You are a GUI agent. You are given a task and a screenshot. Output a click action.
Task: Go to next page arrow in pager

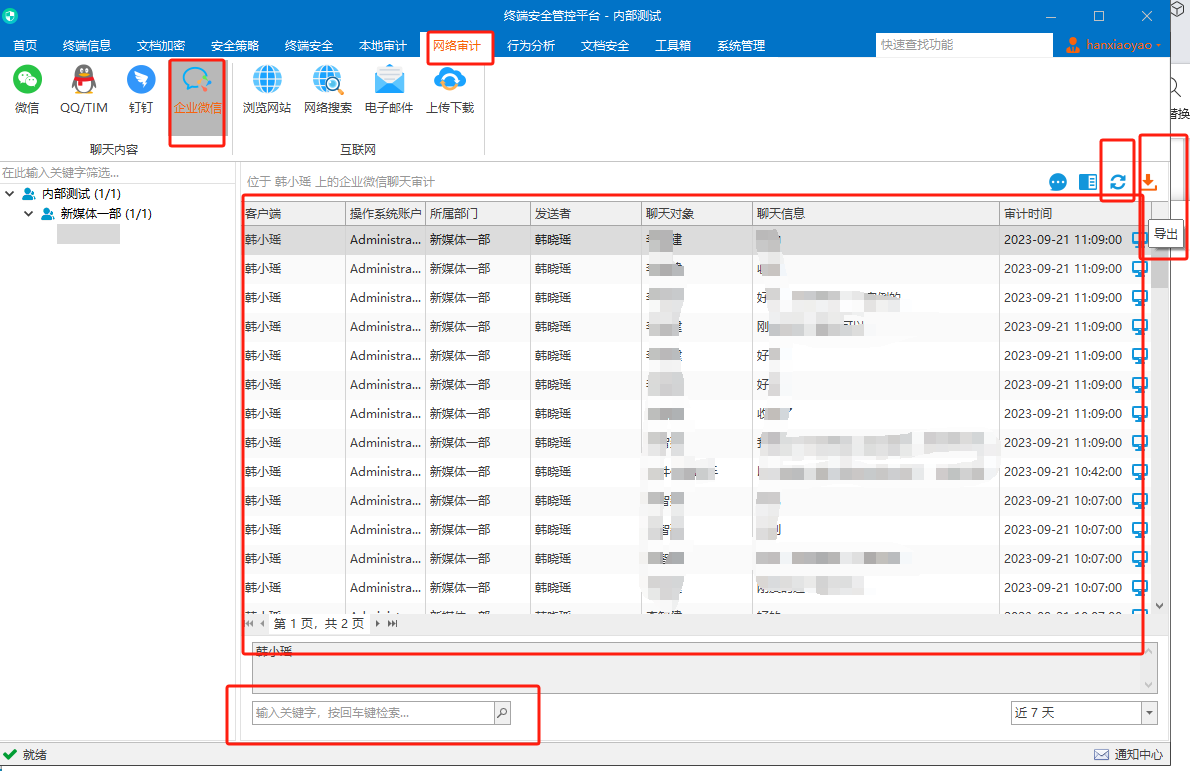pos(377,624)
